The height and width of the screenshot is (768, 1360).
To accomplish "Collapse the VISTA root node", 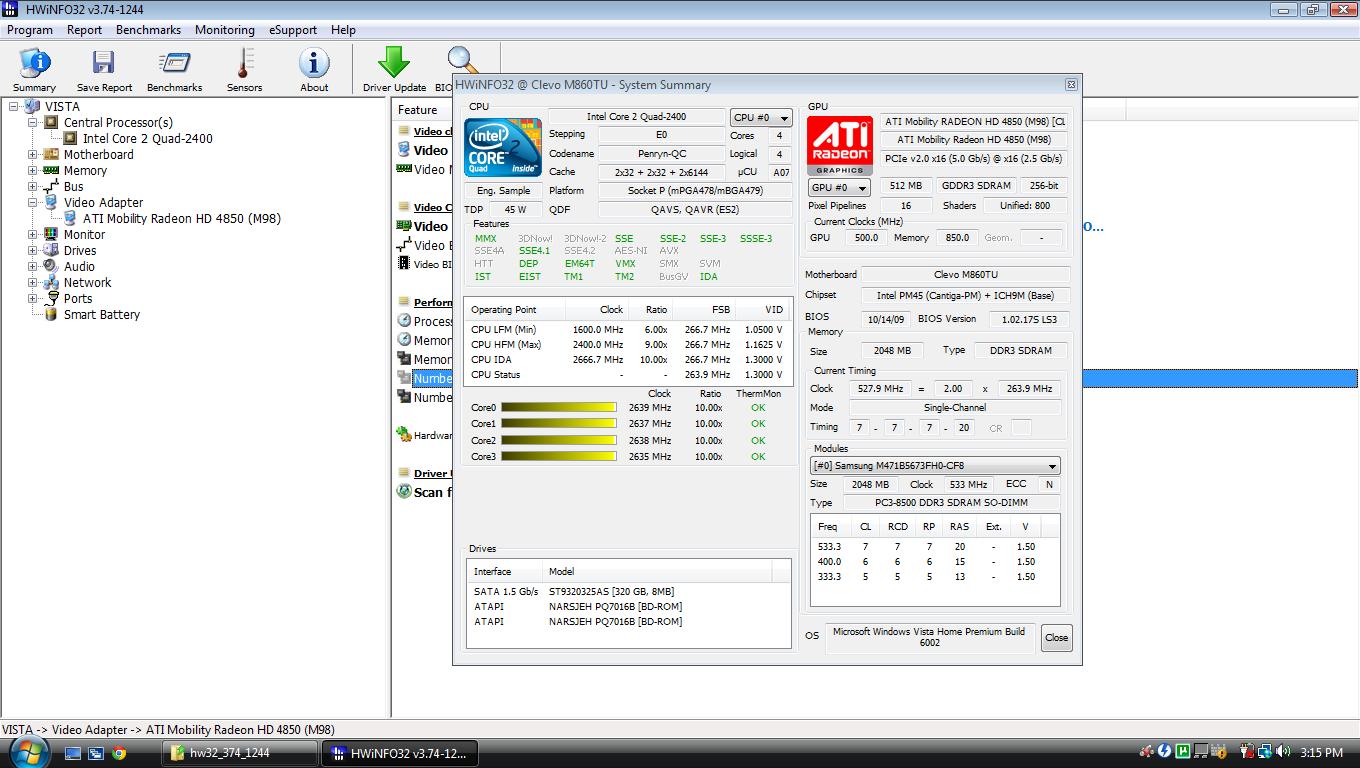I will point(14,107).
